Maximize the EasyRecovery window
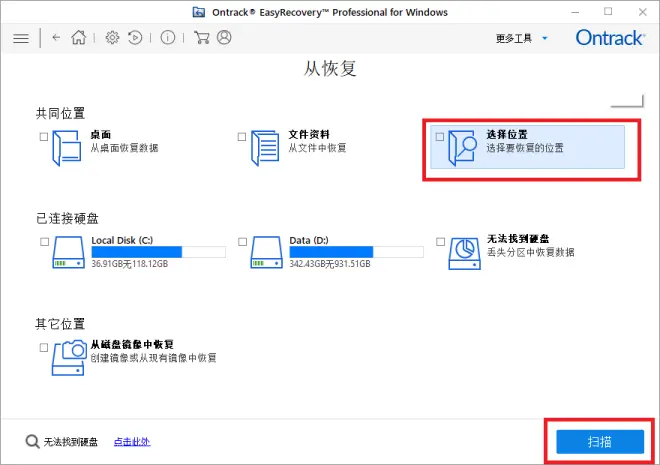660x465 pixels. click(x=608, y=12)
